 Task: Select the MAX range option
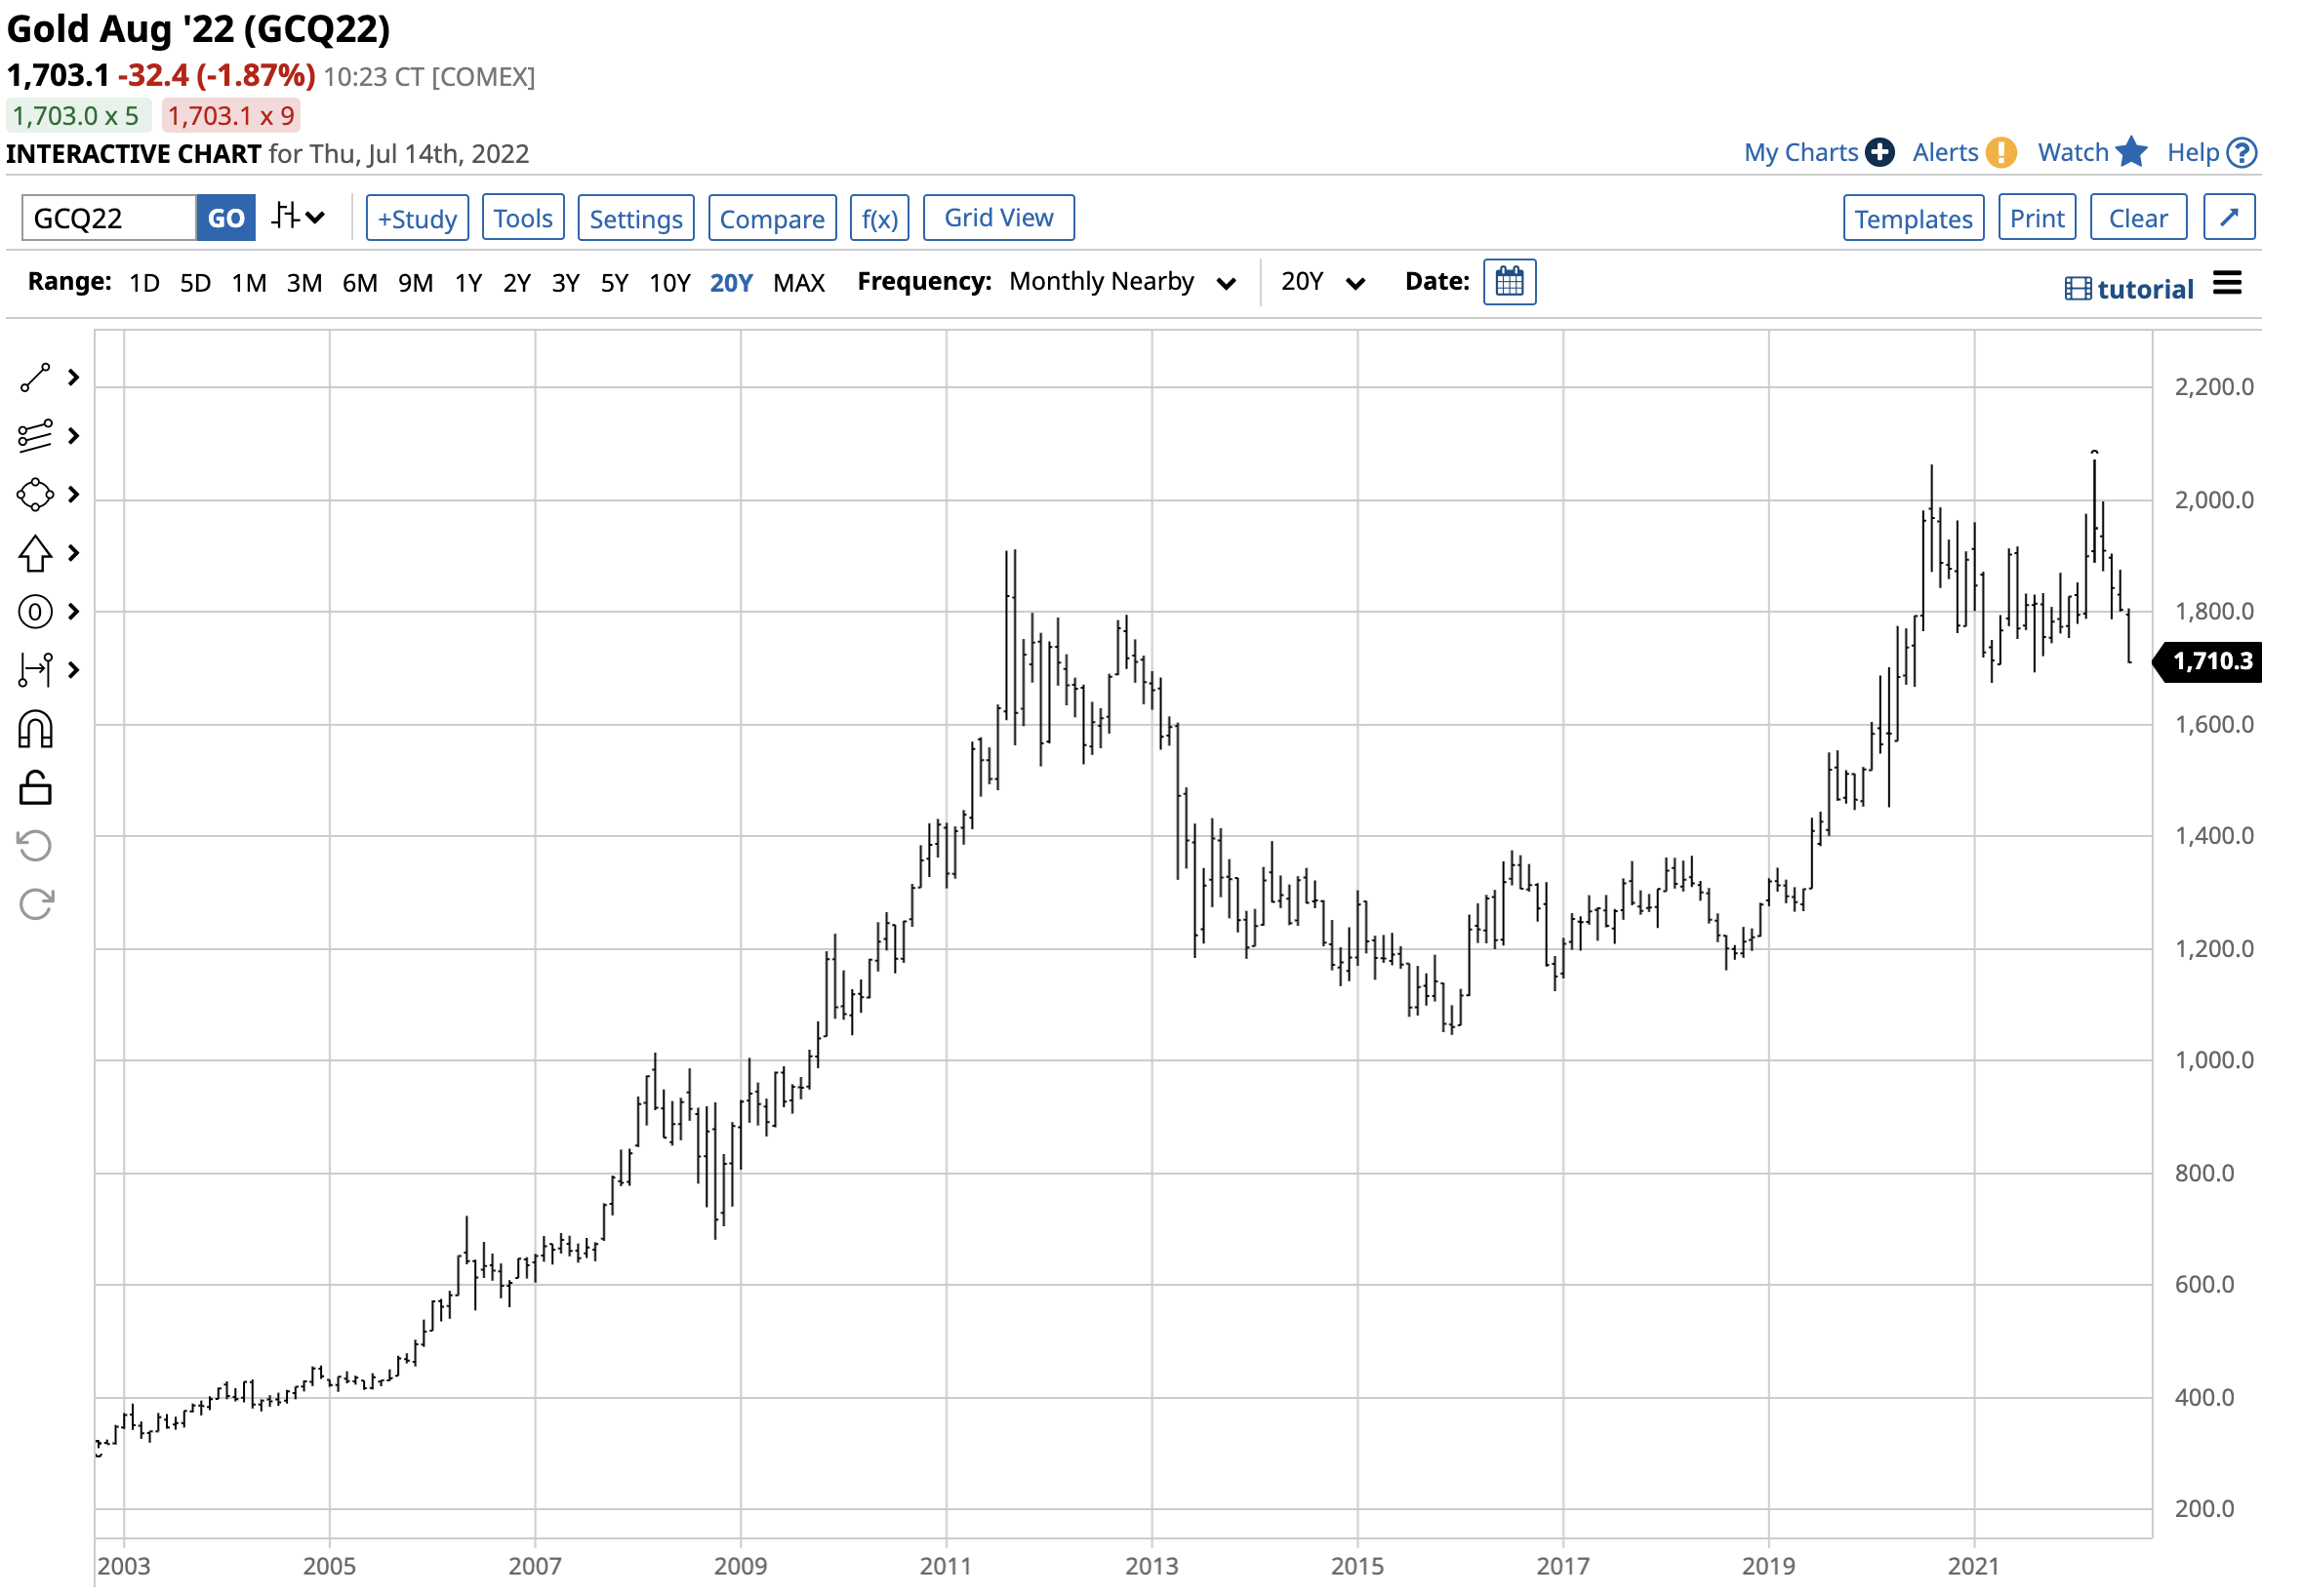click(798, 284)
